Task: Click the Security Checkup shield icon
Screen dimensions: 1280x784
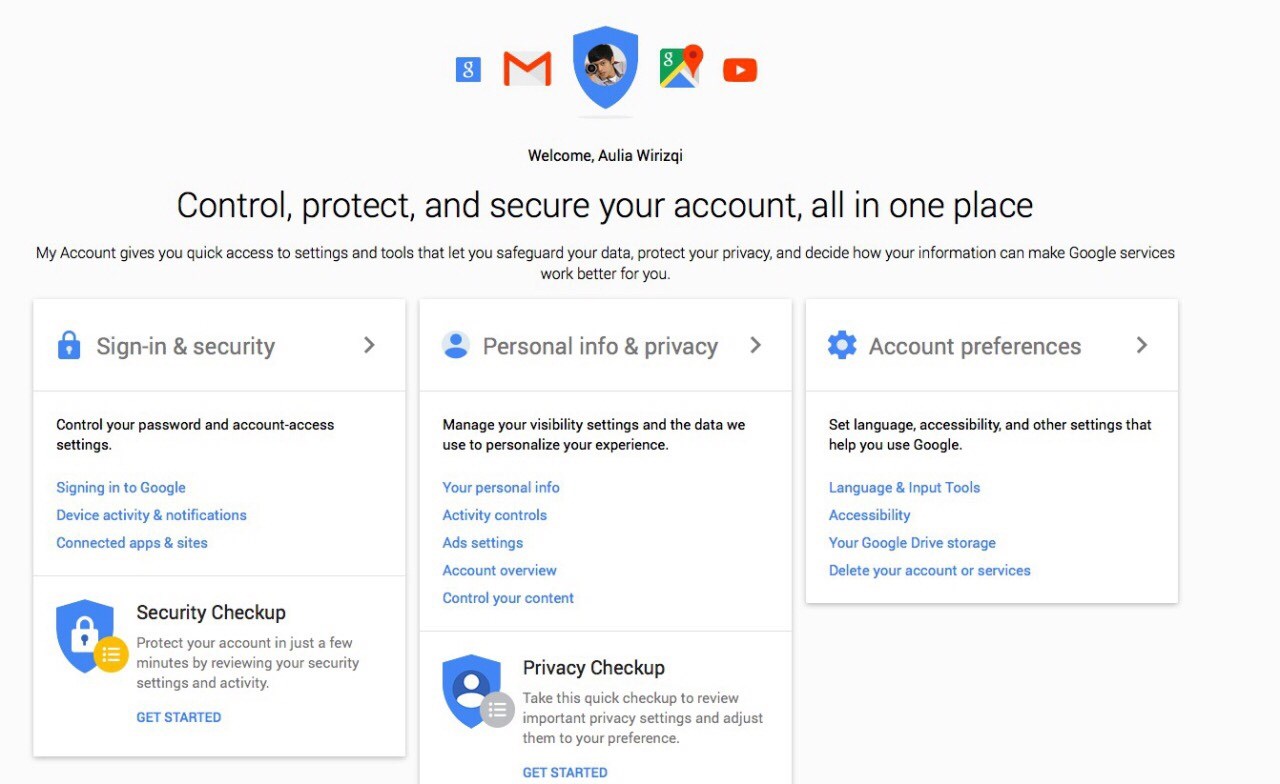Action: click(x=89, y=636)
